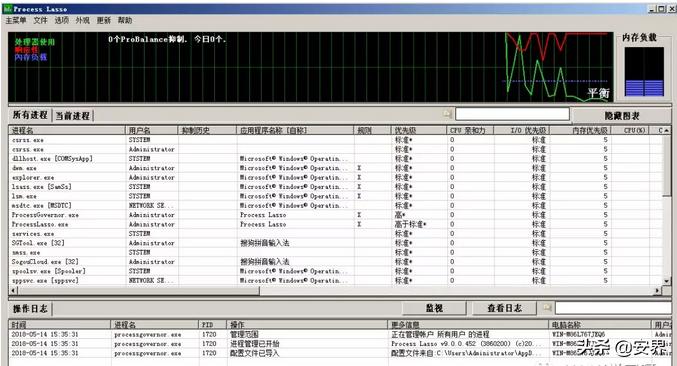The height and width of the screenshot is (366, 677).
Task: Select the services.exe process row
Action: pyautogui.click(x=335, y=233)
